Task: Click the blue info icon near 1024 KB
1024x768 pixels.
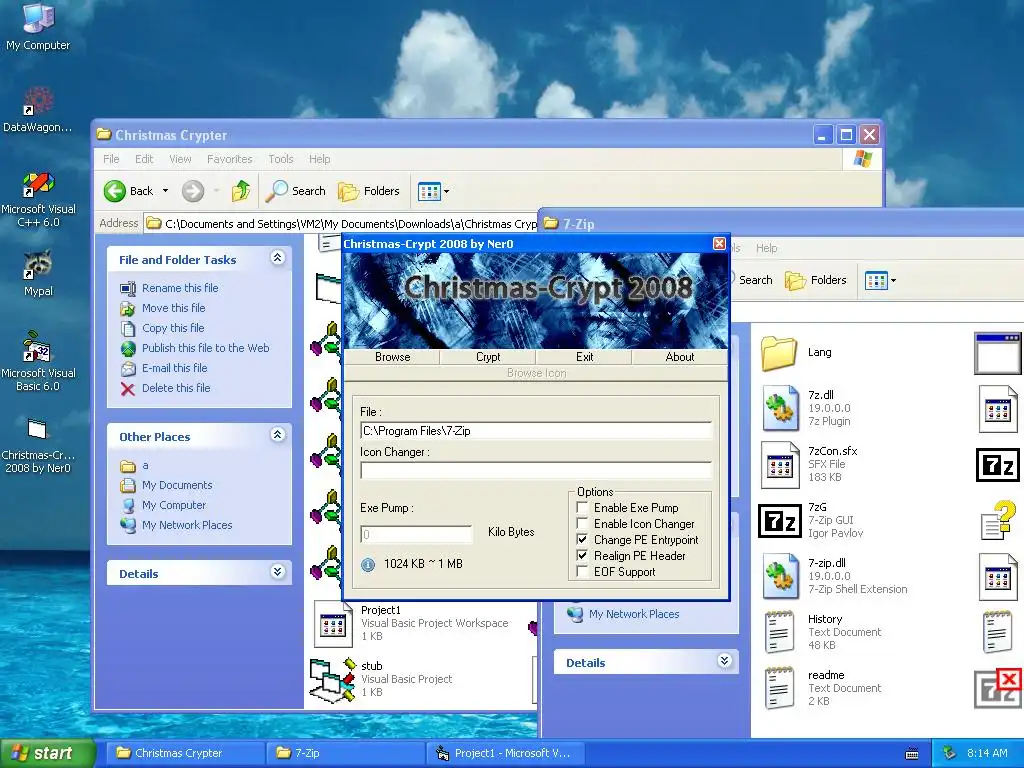Action: coord(368,564)
